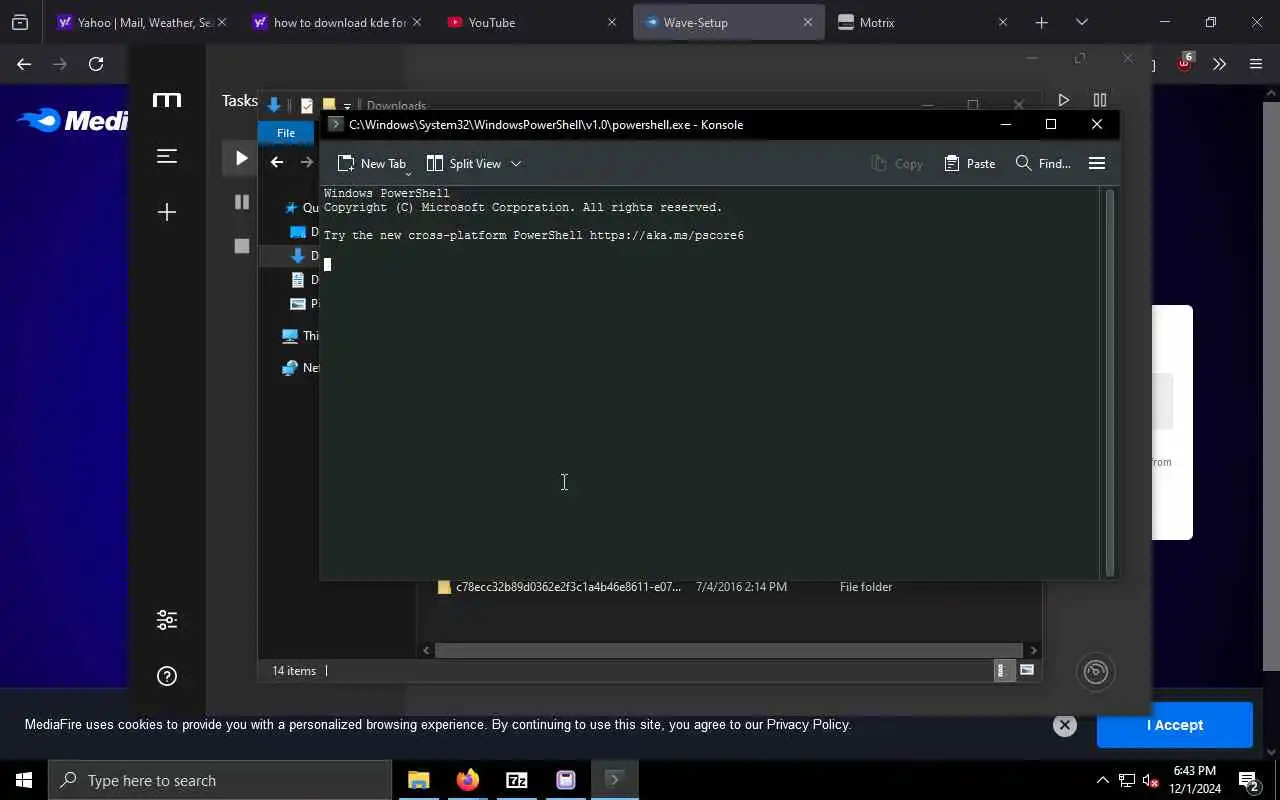Open a new browser tab
The height and width of the screenshot is (800, 1280).
pos(1041,22)
